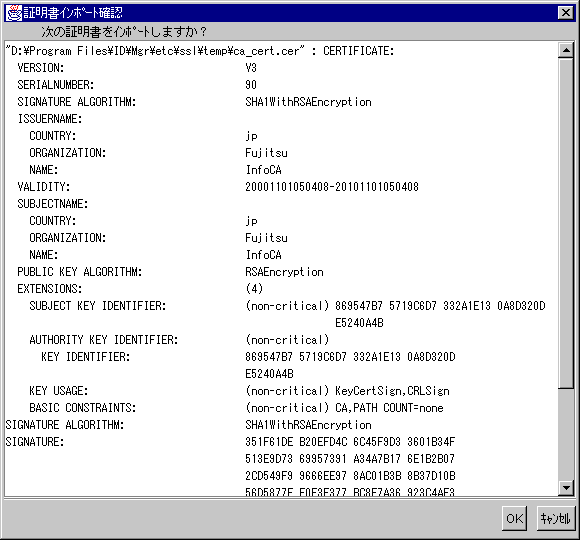Click the CA,PATH COUNT=none value
This screenshot has height=540, width=580.
(x=389, y=408)
